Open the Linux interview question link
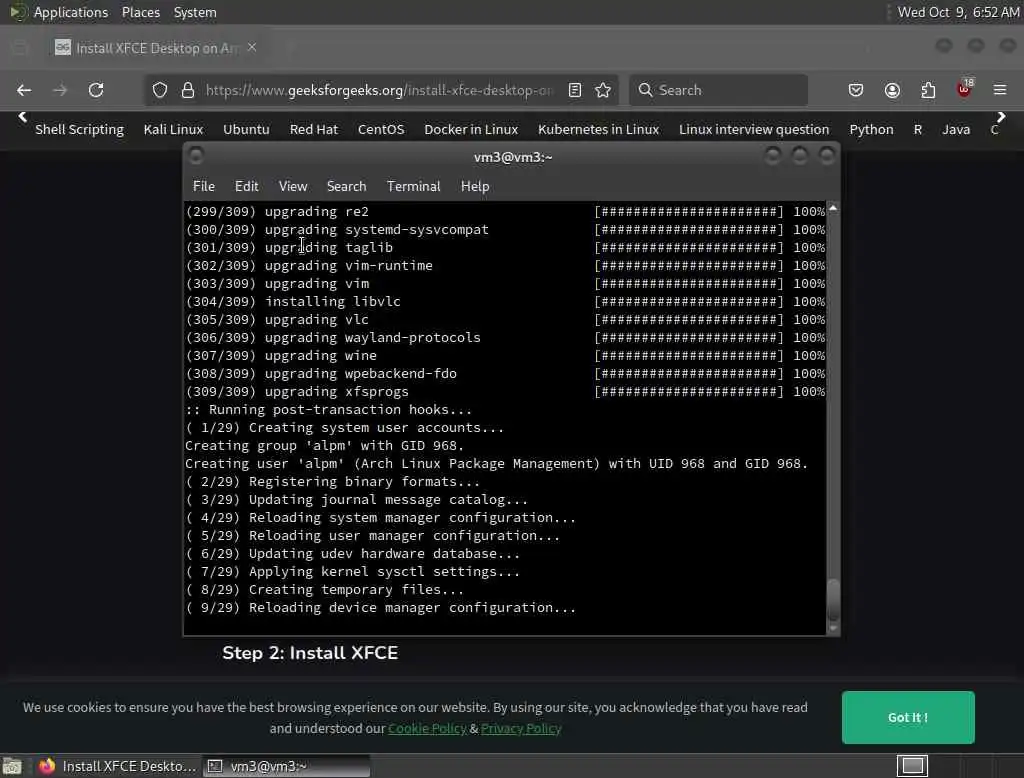 pos(754,129)
